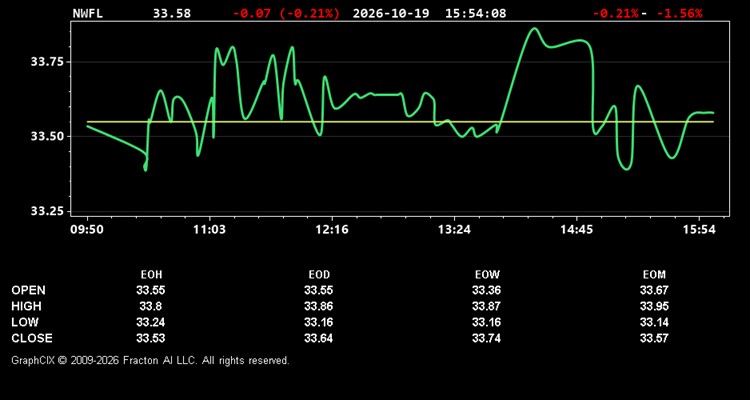Click the red -0.07 (-0.21%) change value
The height and width of the screenshot is (400, 750).
tap(287, 13)
